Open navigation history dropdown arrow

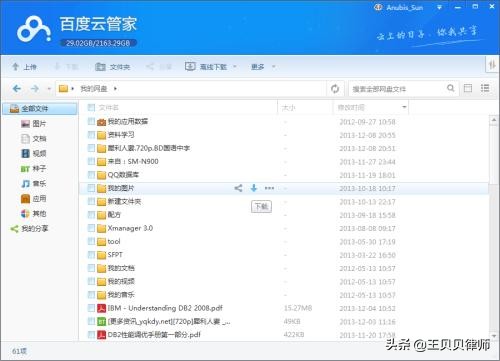49,89
